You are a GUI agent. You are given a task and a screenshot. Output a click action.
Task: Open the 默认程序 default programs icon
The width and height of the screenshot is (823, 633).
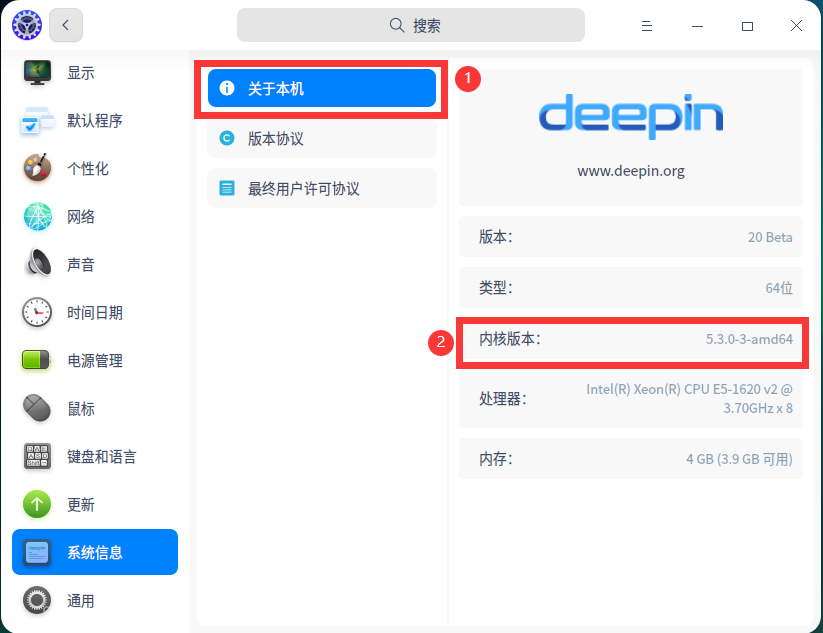37,121
